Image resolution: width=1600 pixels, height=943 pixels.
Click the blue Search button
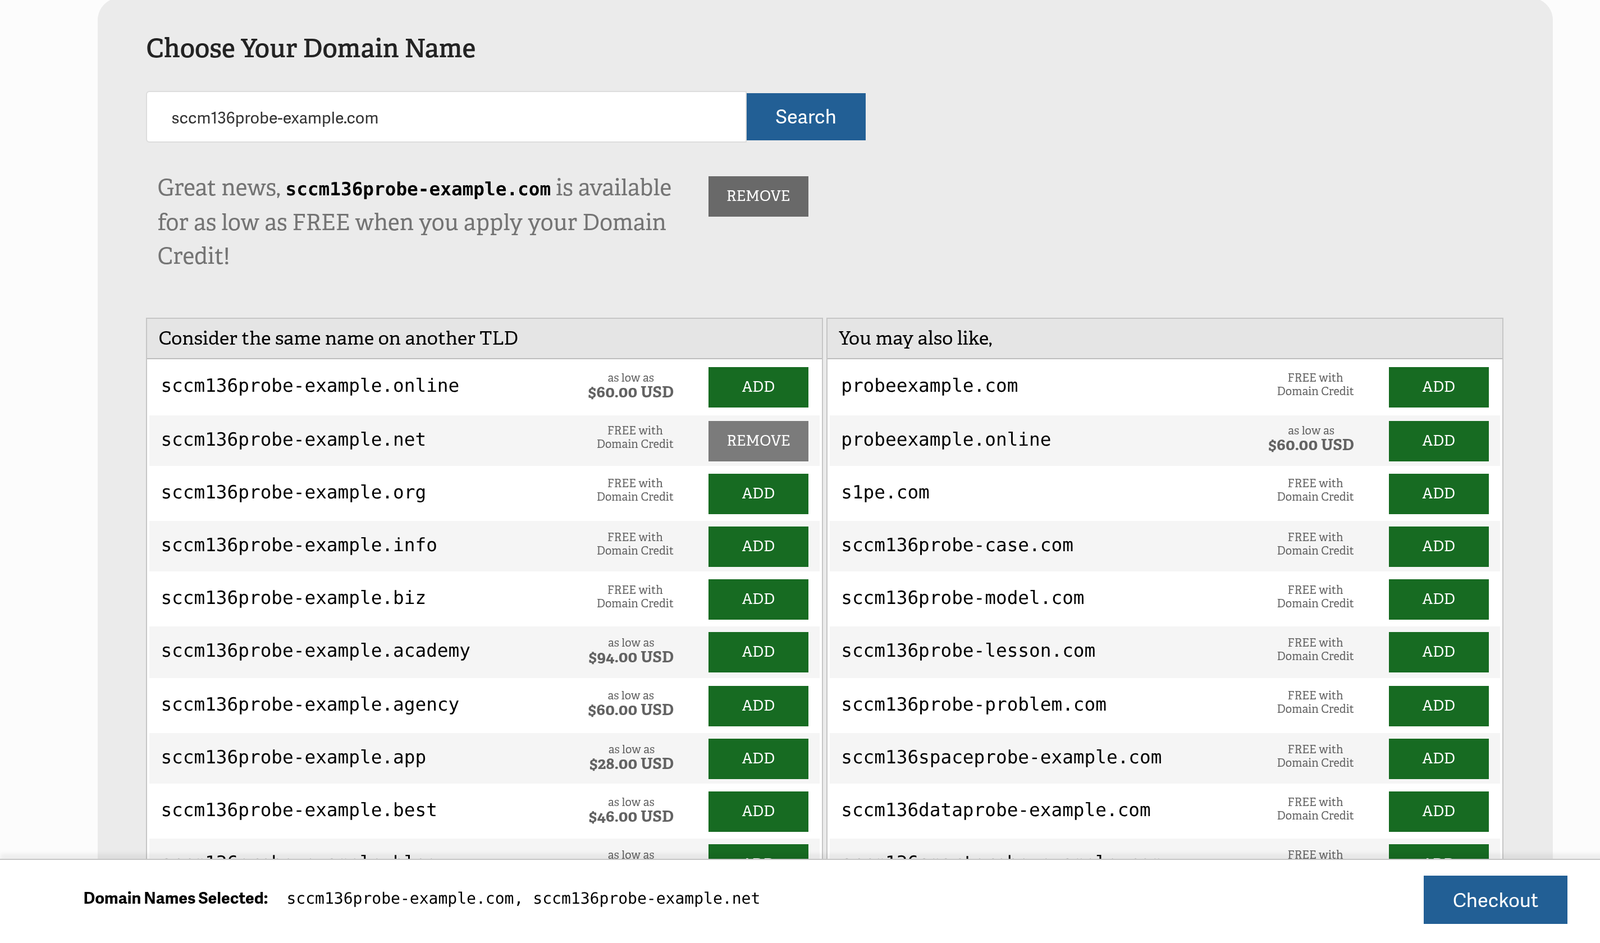click(806, 117)
